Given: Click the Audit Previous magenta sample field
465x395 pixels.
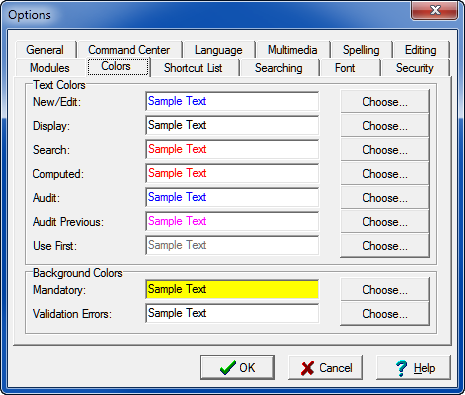Looking at the screenshot, I should pyautogui.click(x=232, y=221).
